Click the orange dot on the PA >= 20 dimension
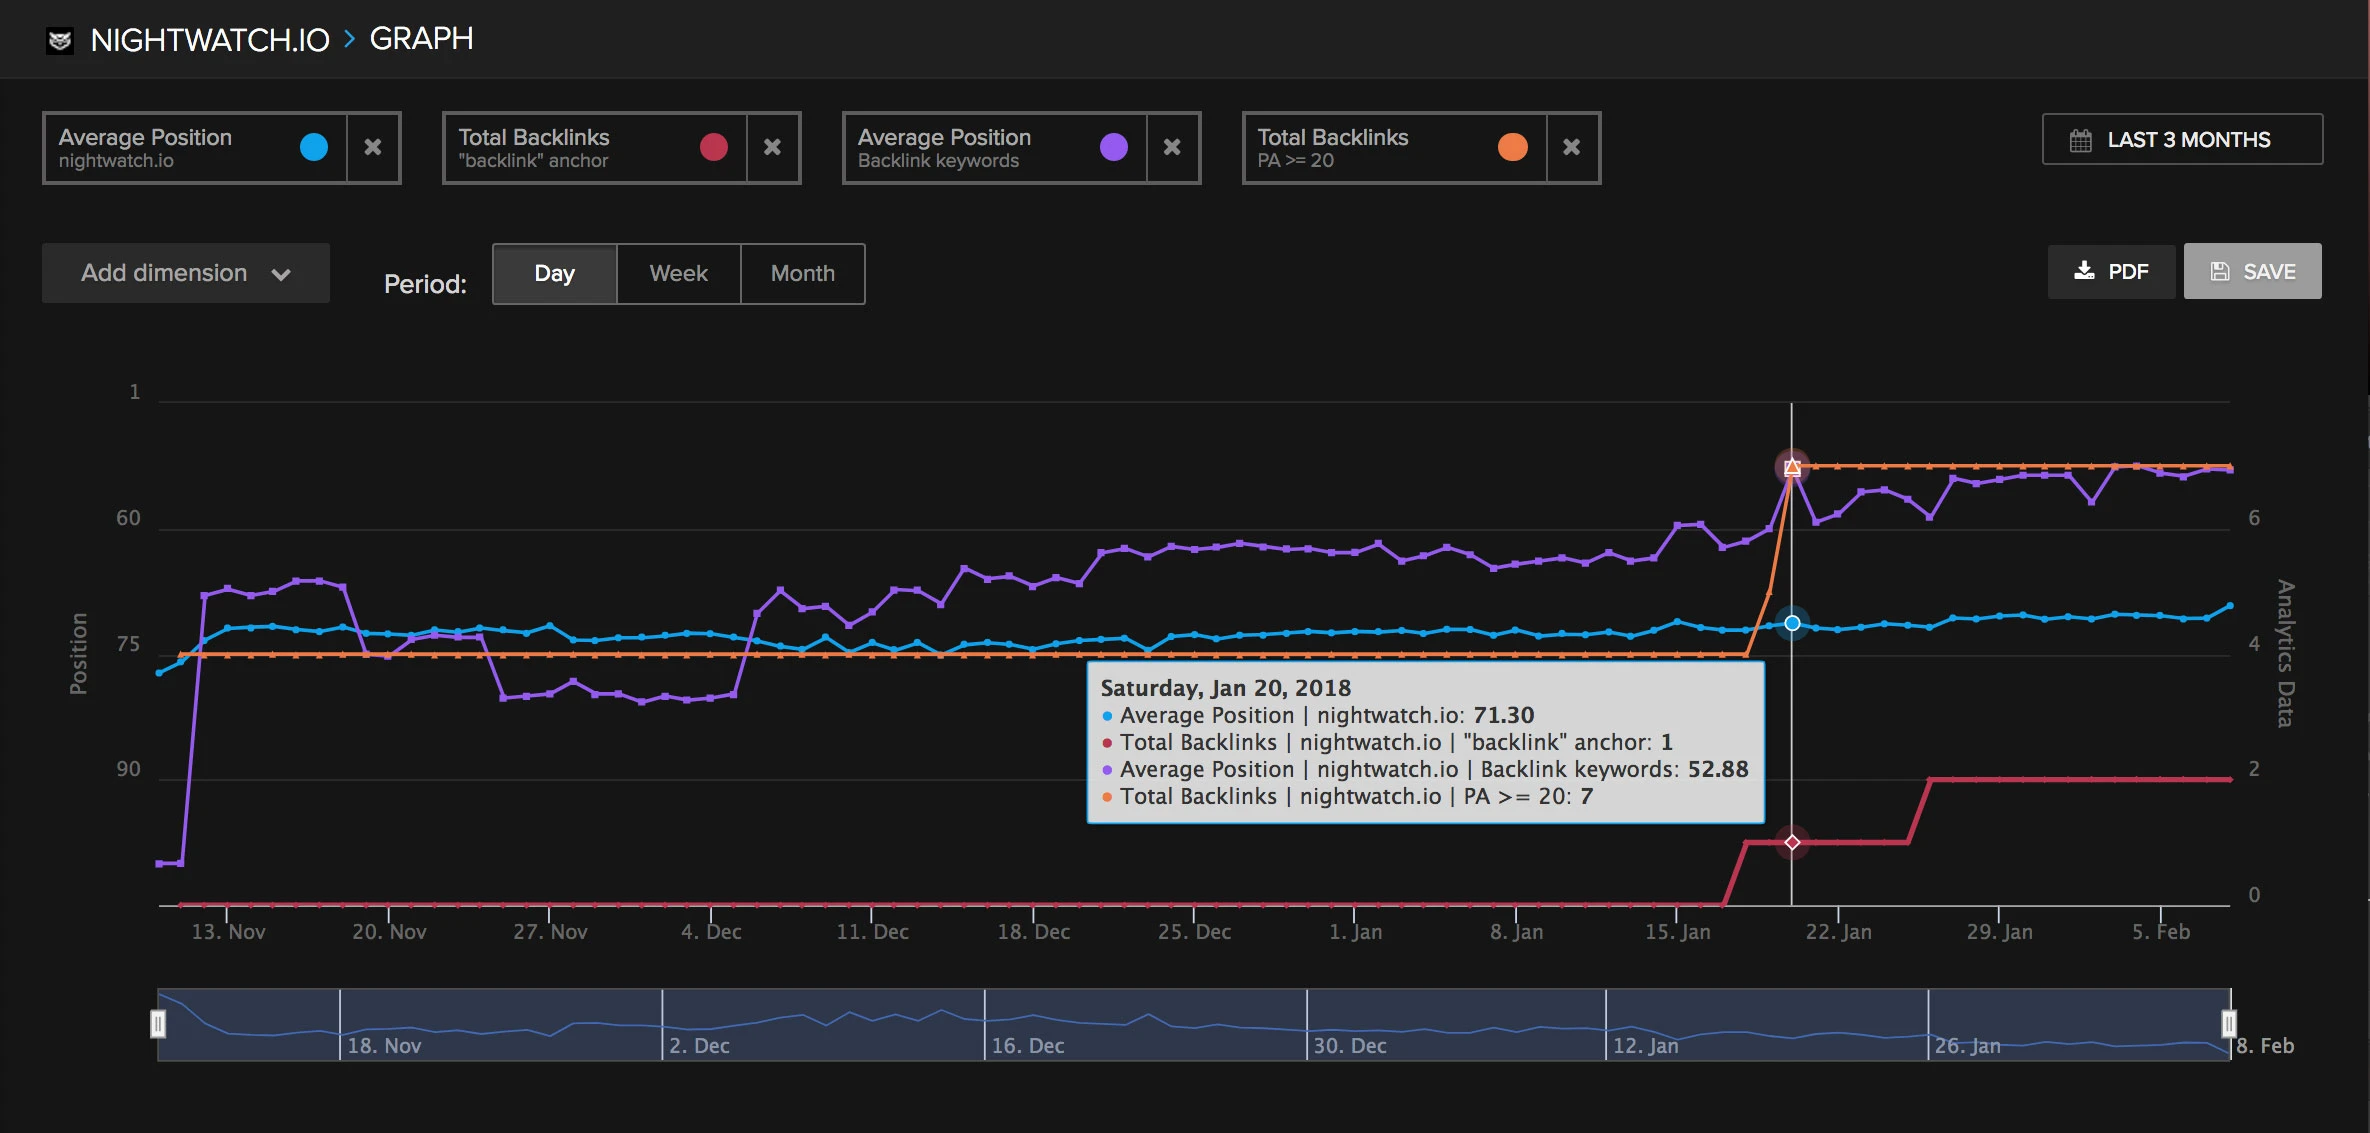The image size is (2370, 1133). point(1512,147)
